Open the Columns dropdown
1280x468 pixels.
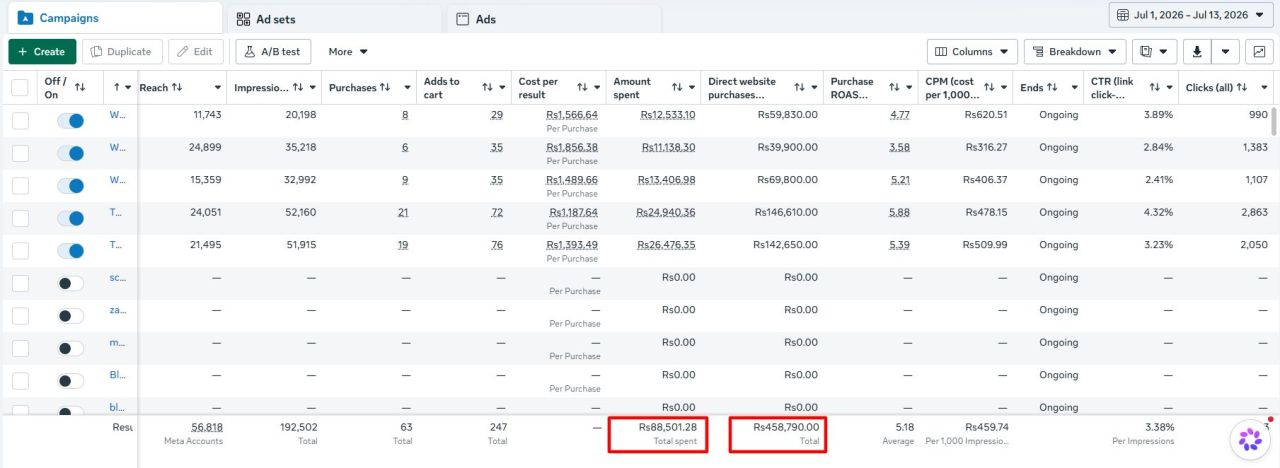point(972,51)
